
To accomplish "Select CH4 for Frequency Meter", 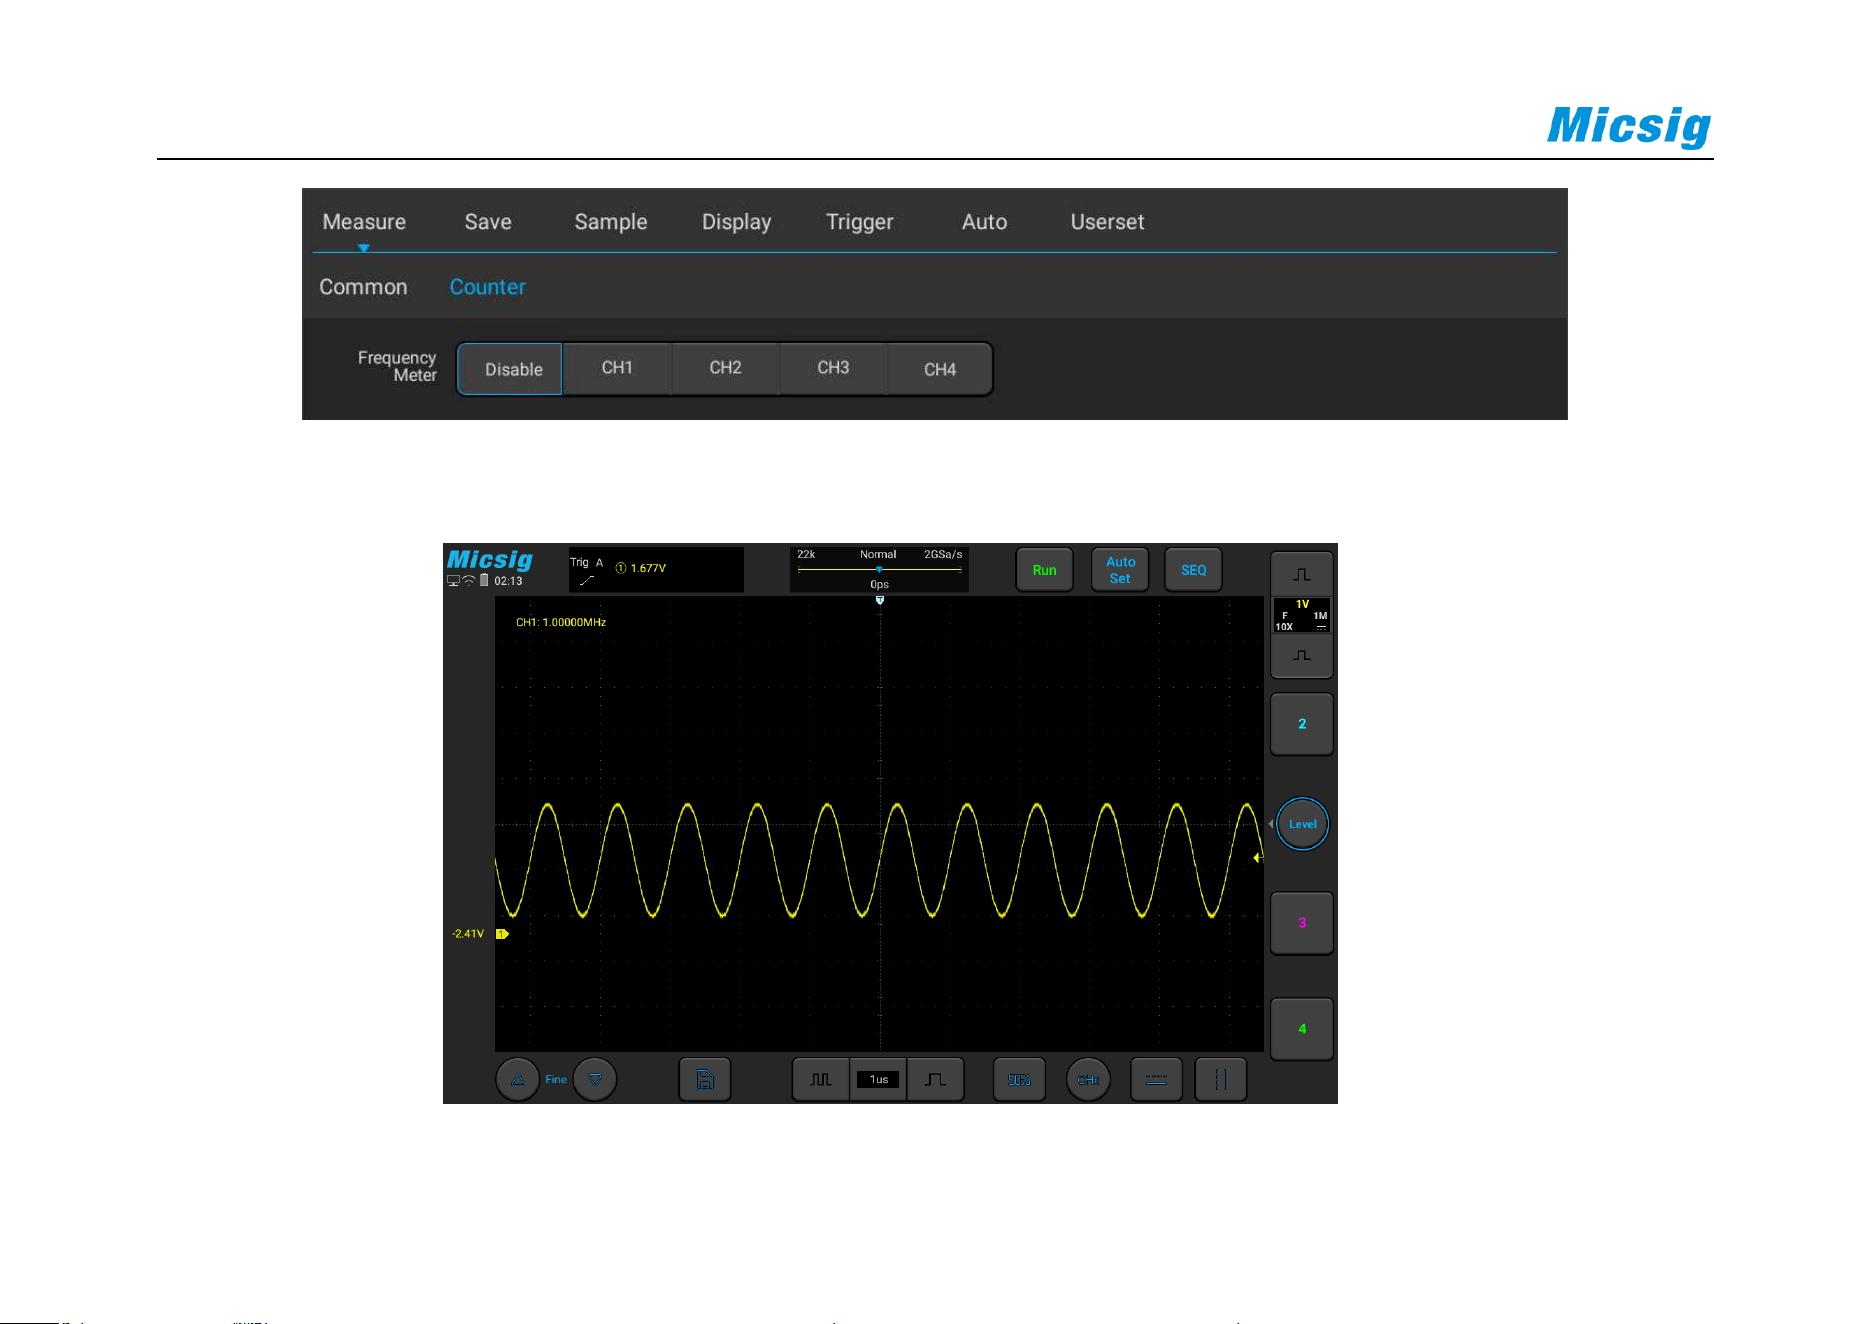I will [940, 369].
